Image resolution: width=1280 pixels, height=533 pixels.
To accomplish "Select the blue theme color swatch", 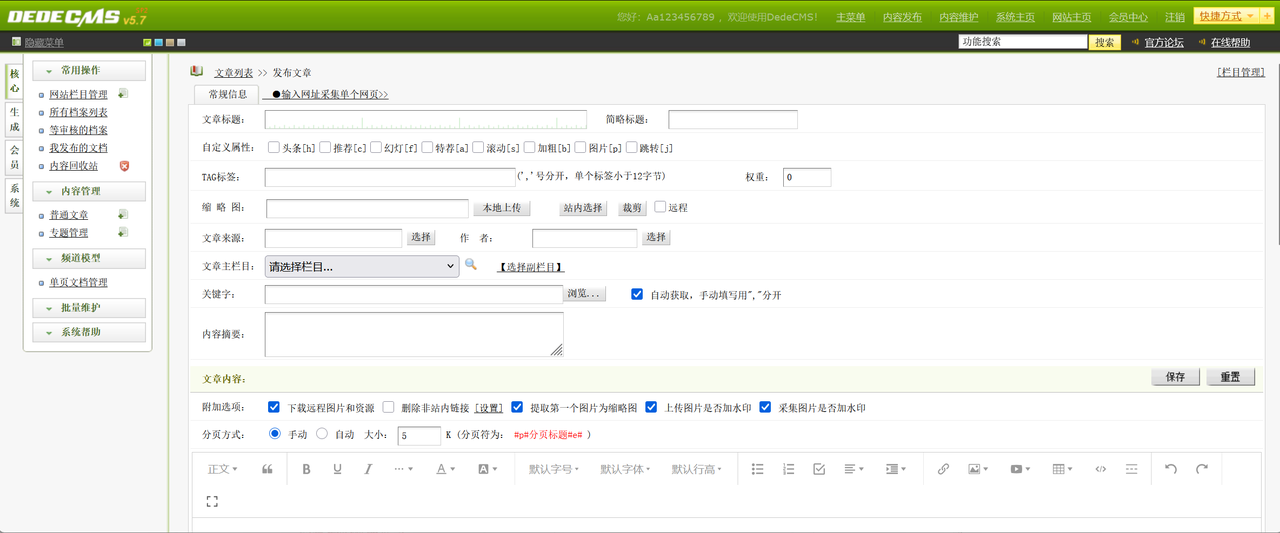I will (x=158, y=42).
